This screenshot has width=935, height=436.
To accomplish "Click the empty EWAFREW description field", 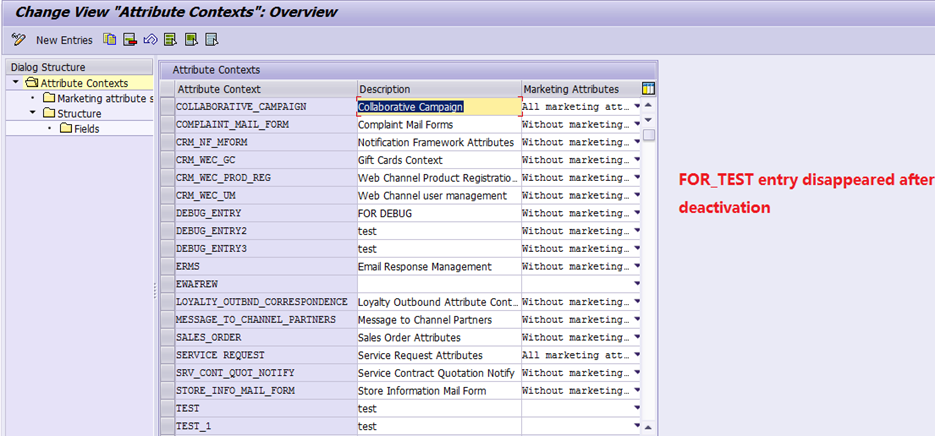I will (x=439, y=284).
